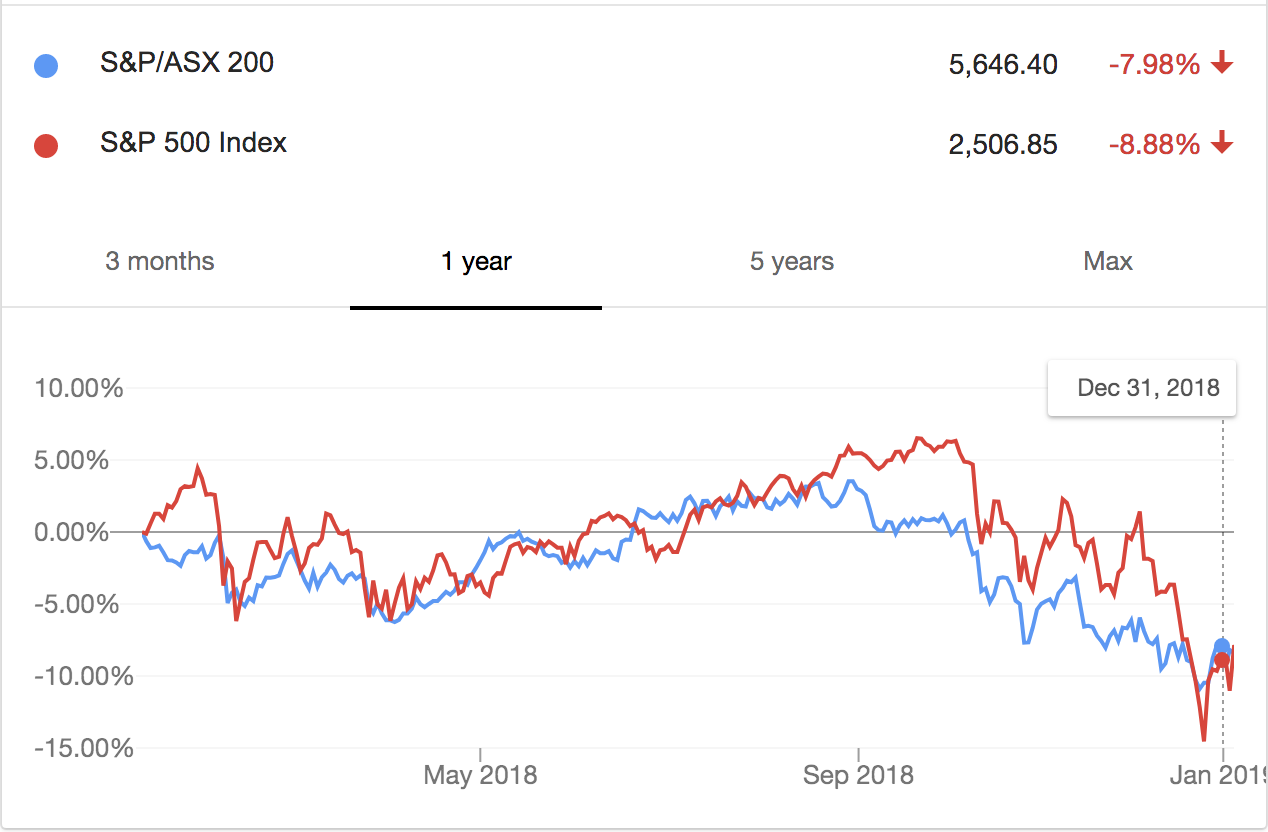Image resolution: width=1268 pixels, height=832 pixels.
Task: Click the Sep 2018 axis label
Action: coord(858,775)
